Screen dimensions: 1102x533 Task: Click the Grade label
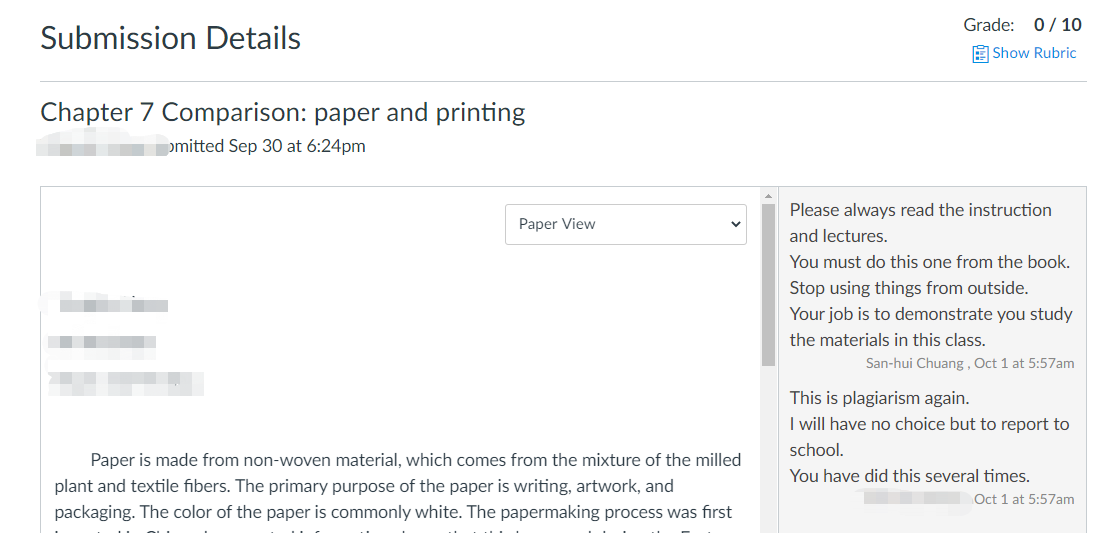coord(989,25)
